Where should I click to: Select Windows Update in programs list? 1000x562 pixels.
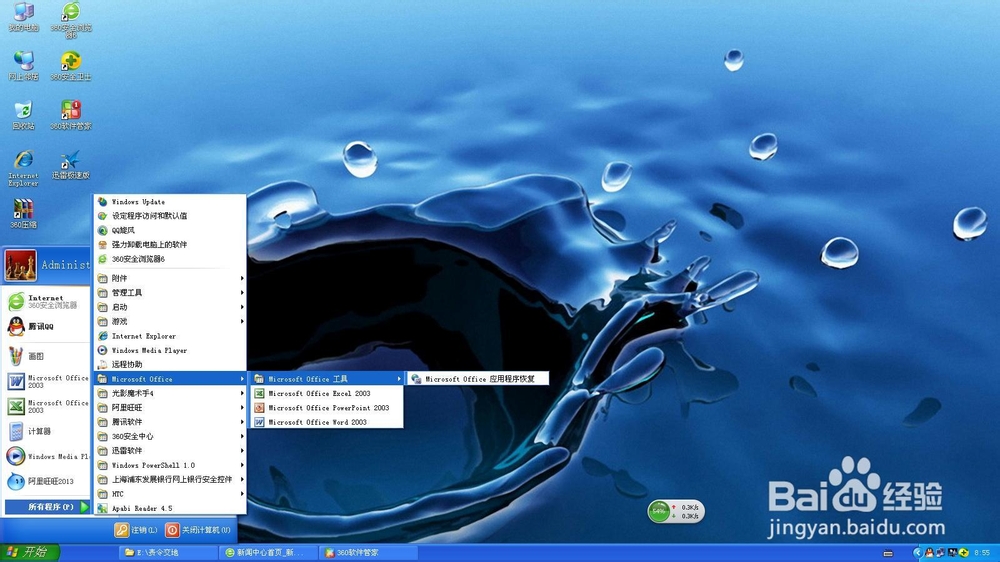coord(170,202)
